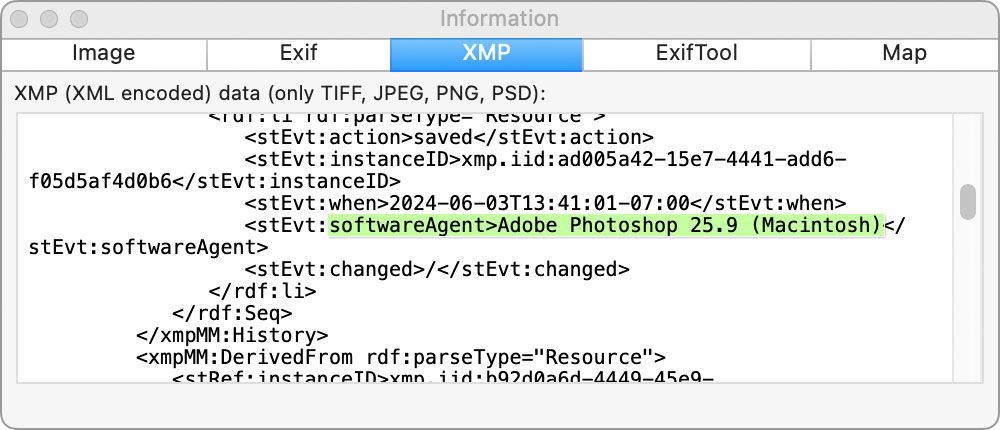Click the highlighted Adobe Photoshop 25.9 text
The image size is (1000, 430).
[606, 225]
